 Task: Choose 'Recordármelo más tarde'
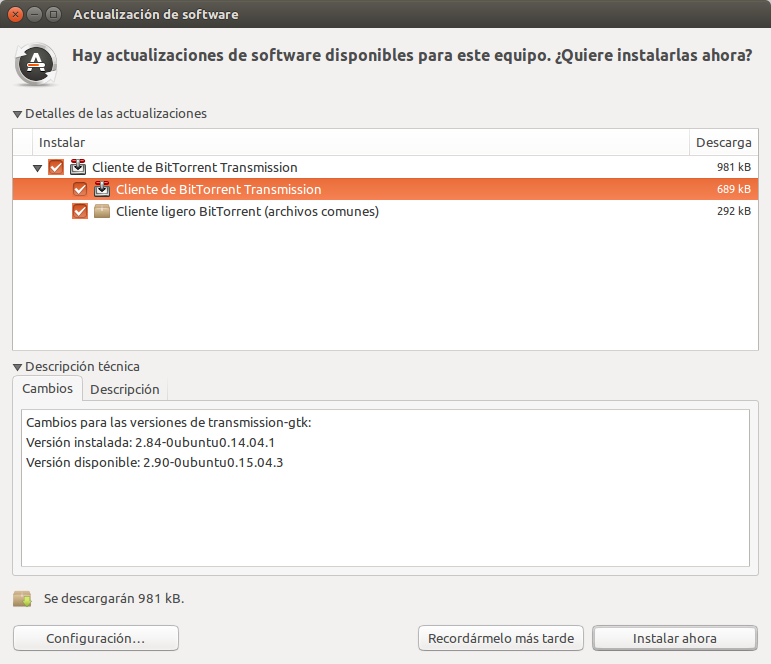501,638
